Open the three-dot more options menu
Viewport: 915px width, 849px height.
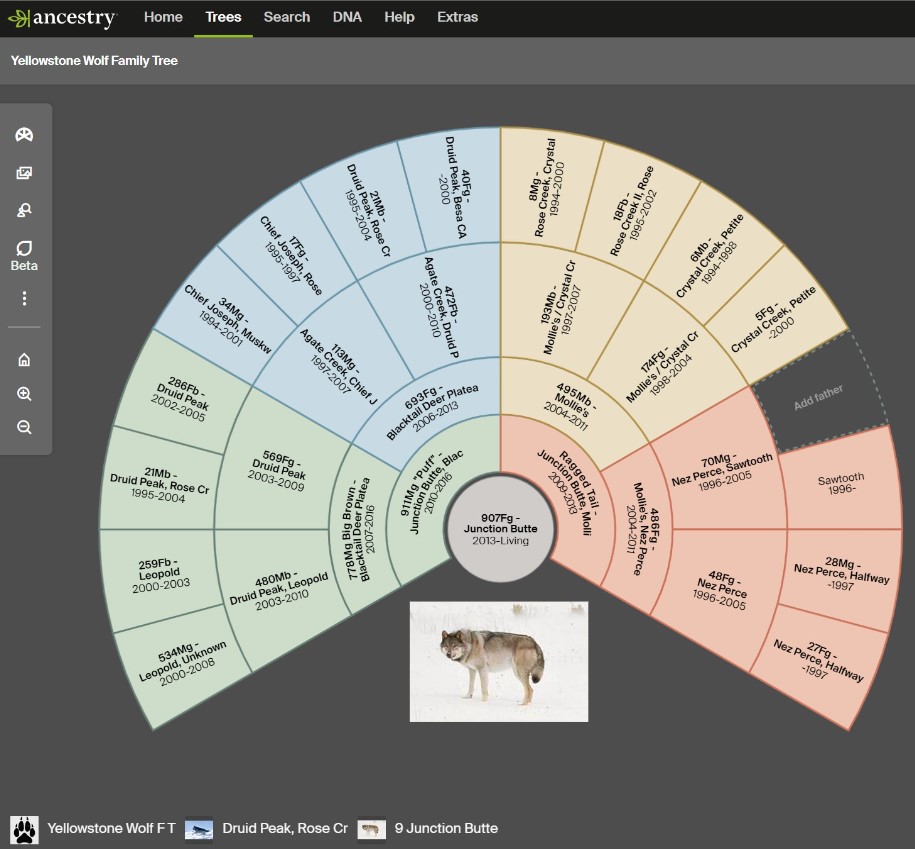[24, 298]
